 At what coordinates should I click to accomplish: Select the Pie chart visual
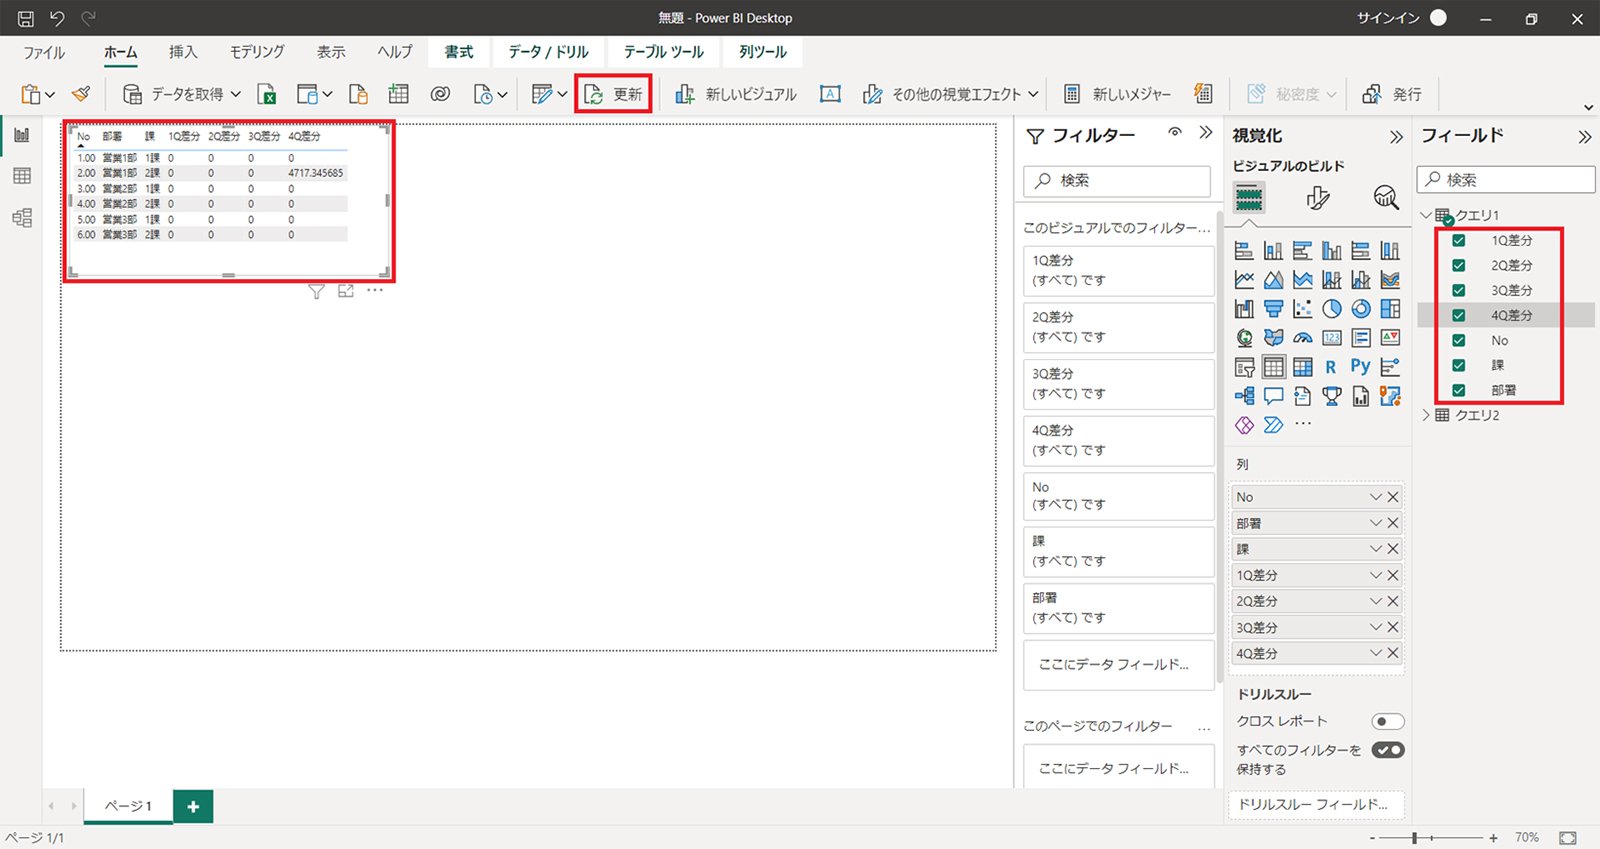[x=1332, y=309]
